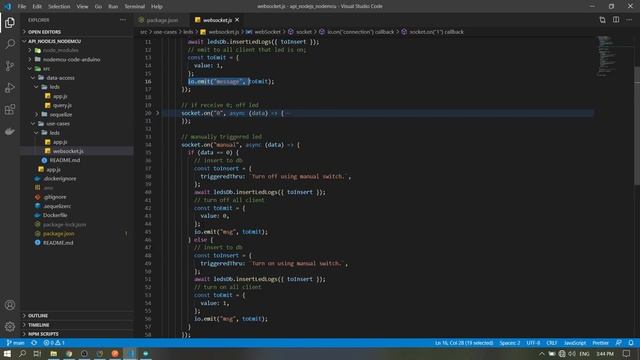The height and width of the screenshot is (360, 640).
Task: Close the websocket.js editor tab
Action: coord(237,20)
